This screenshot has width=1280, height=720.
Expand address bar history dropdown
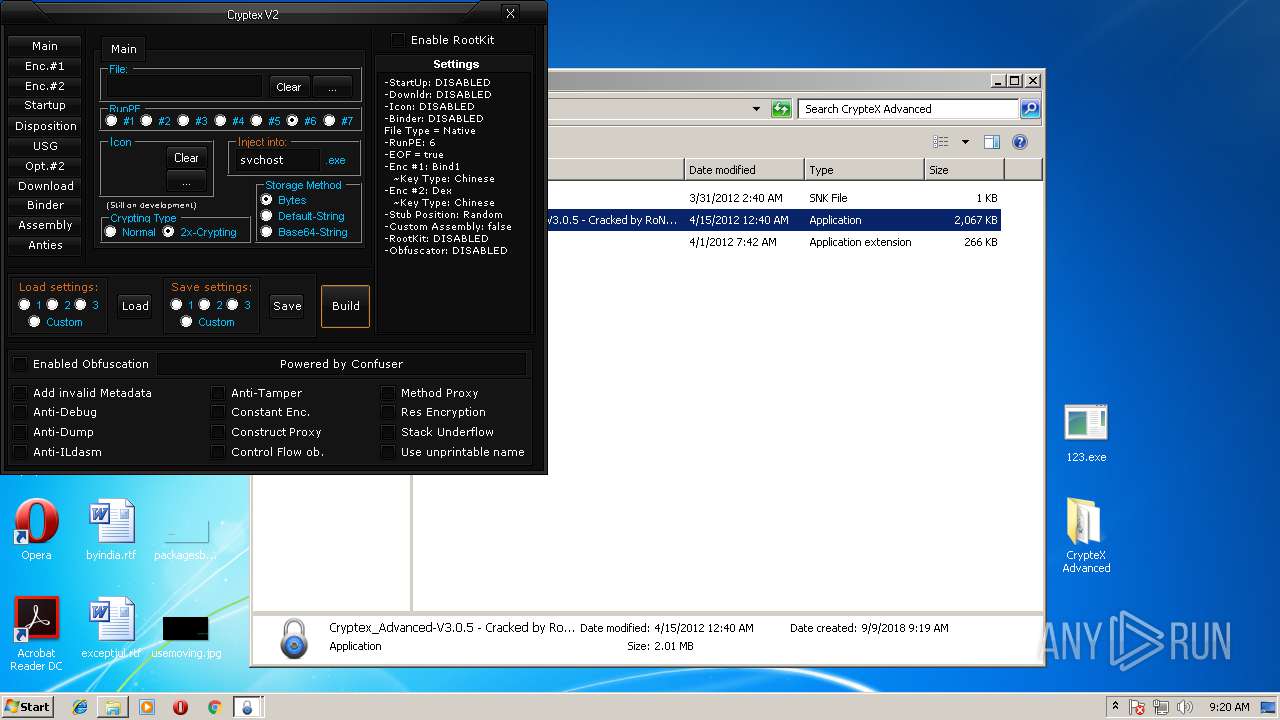click(x=756, y=109)
